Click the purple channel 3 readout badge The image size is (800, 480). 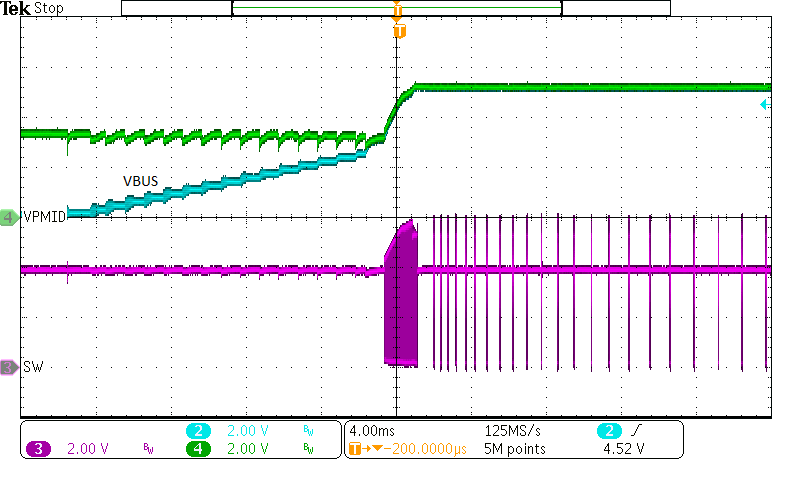(x=38, y=449)
